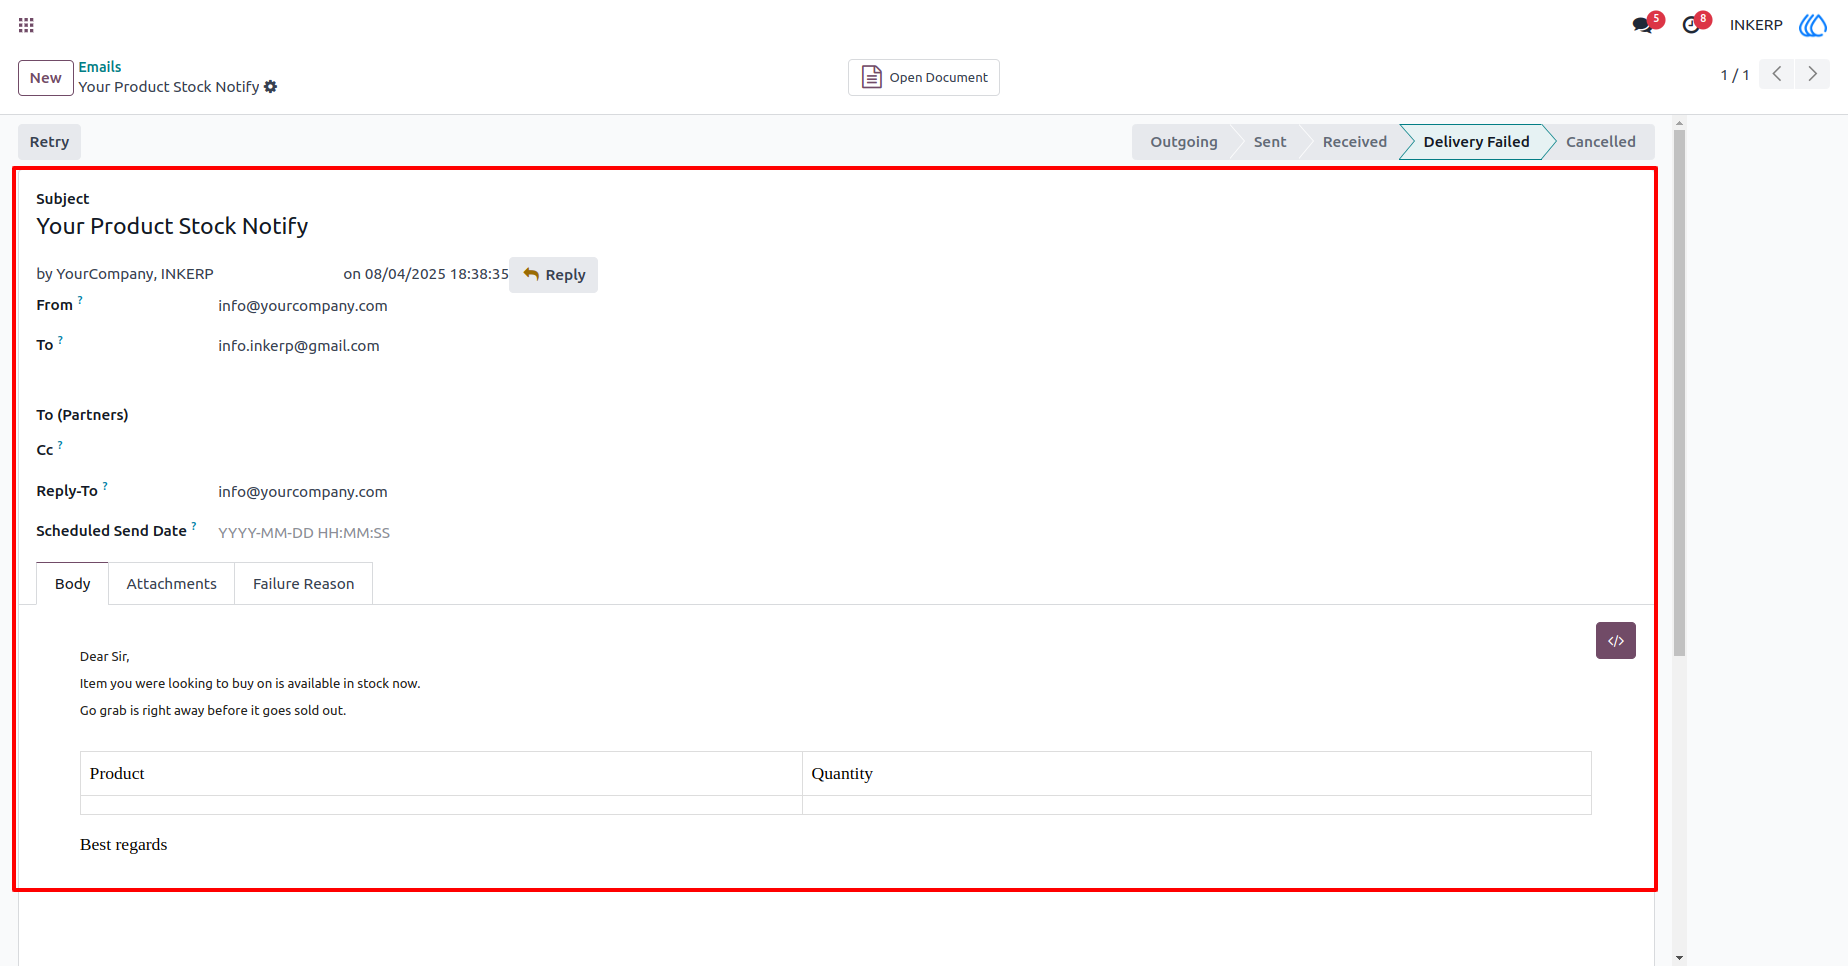The width and height of the screenshot is (1848, 966).
Task: Click the 'on 08/04/2025 18:38:35' date
Action: [426, 274]
